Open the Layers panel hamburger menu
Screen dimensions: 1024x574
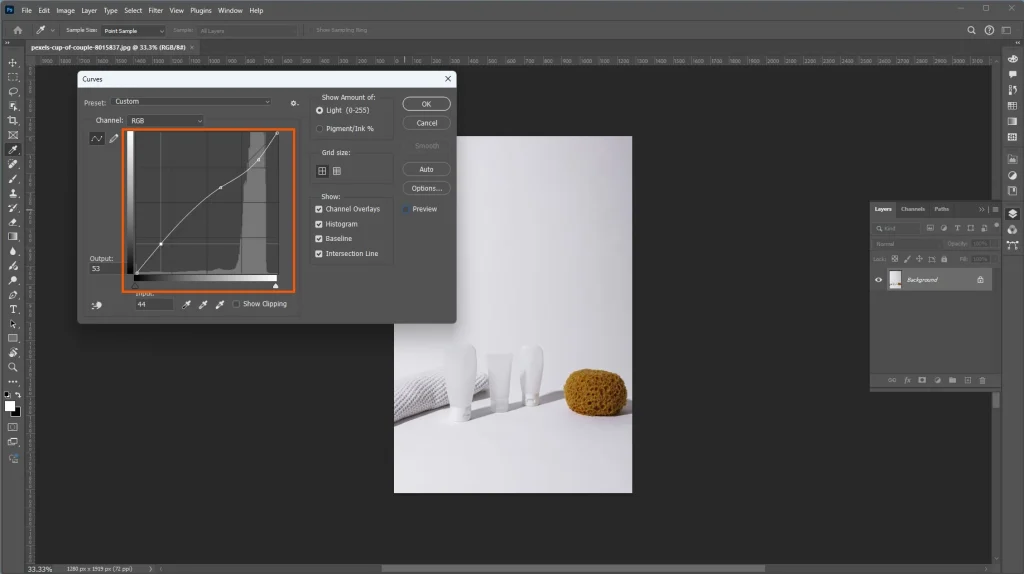(995, 210)
